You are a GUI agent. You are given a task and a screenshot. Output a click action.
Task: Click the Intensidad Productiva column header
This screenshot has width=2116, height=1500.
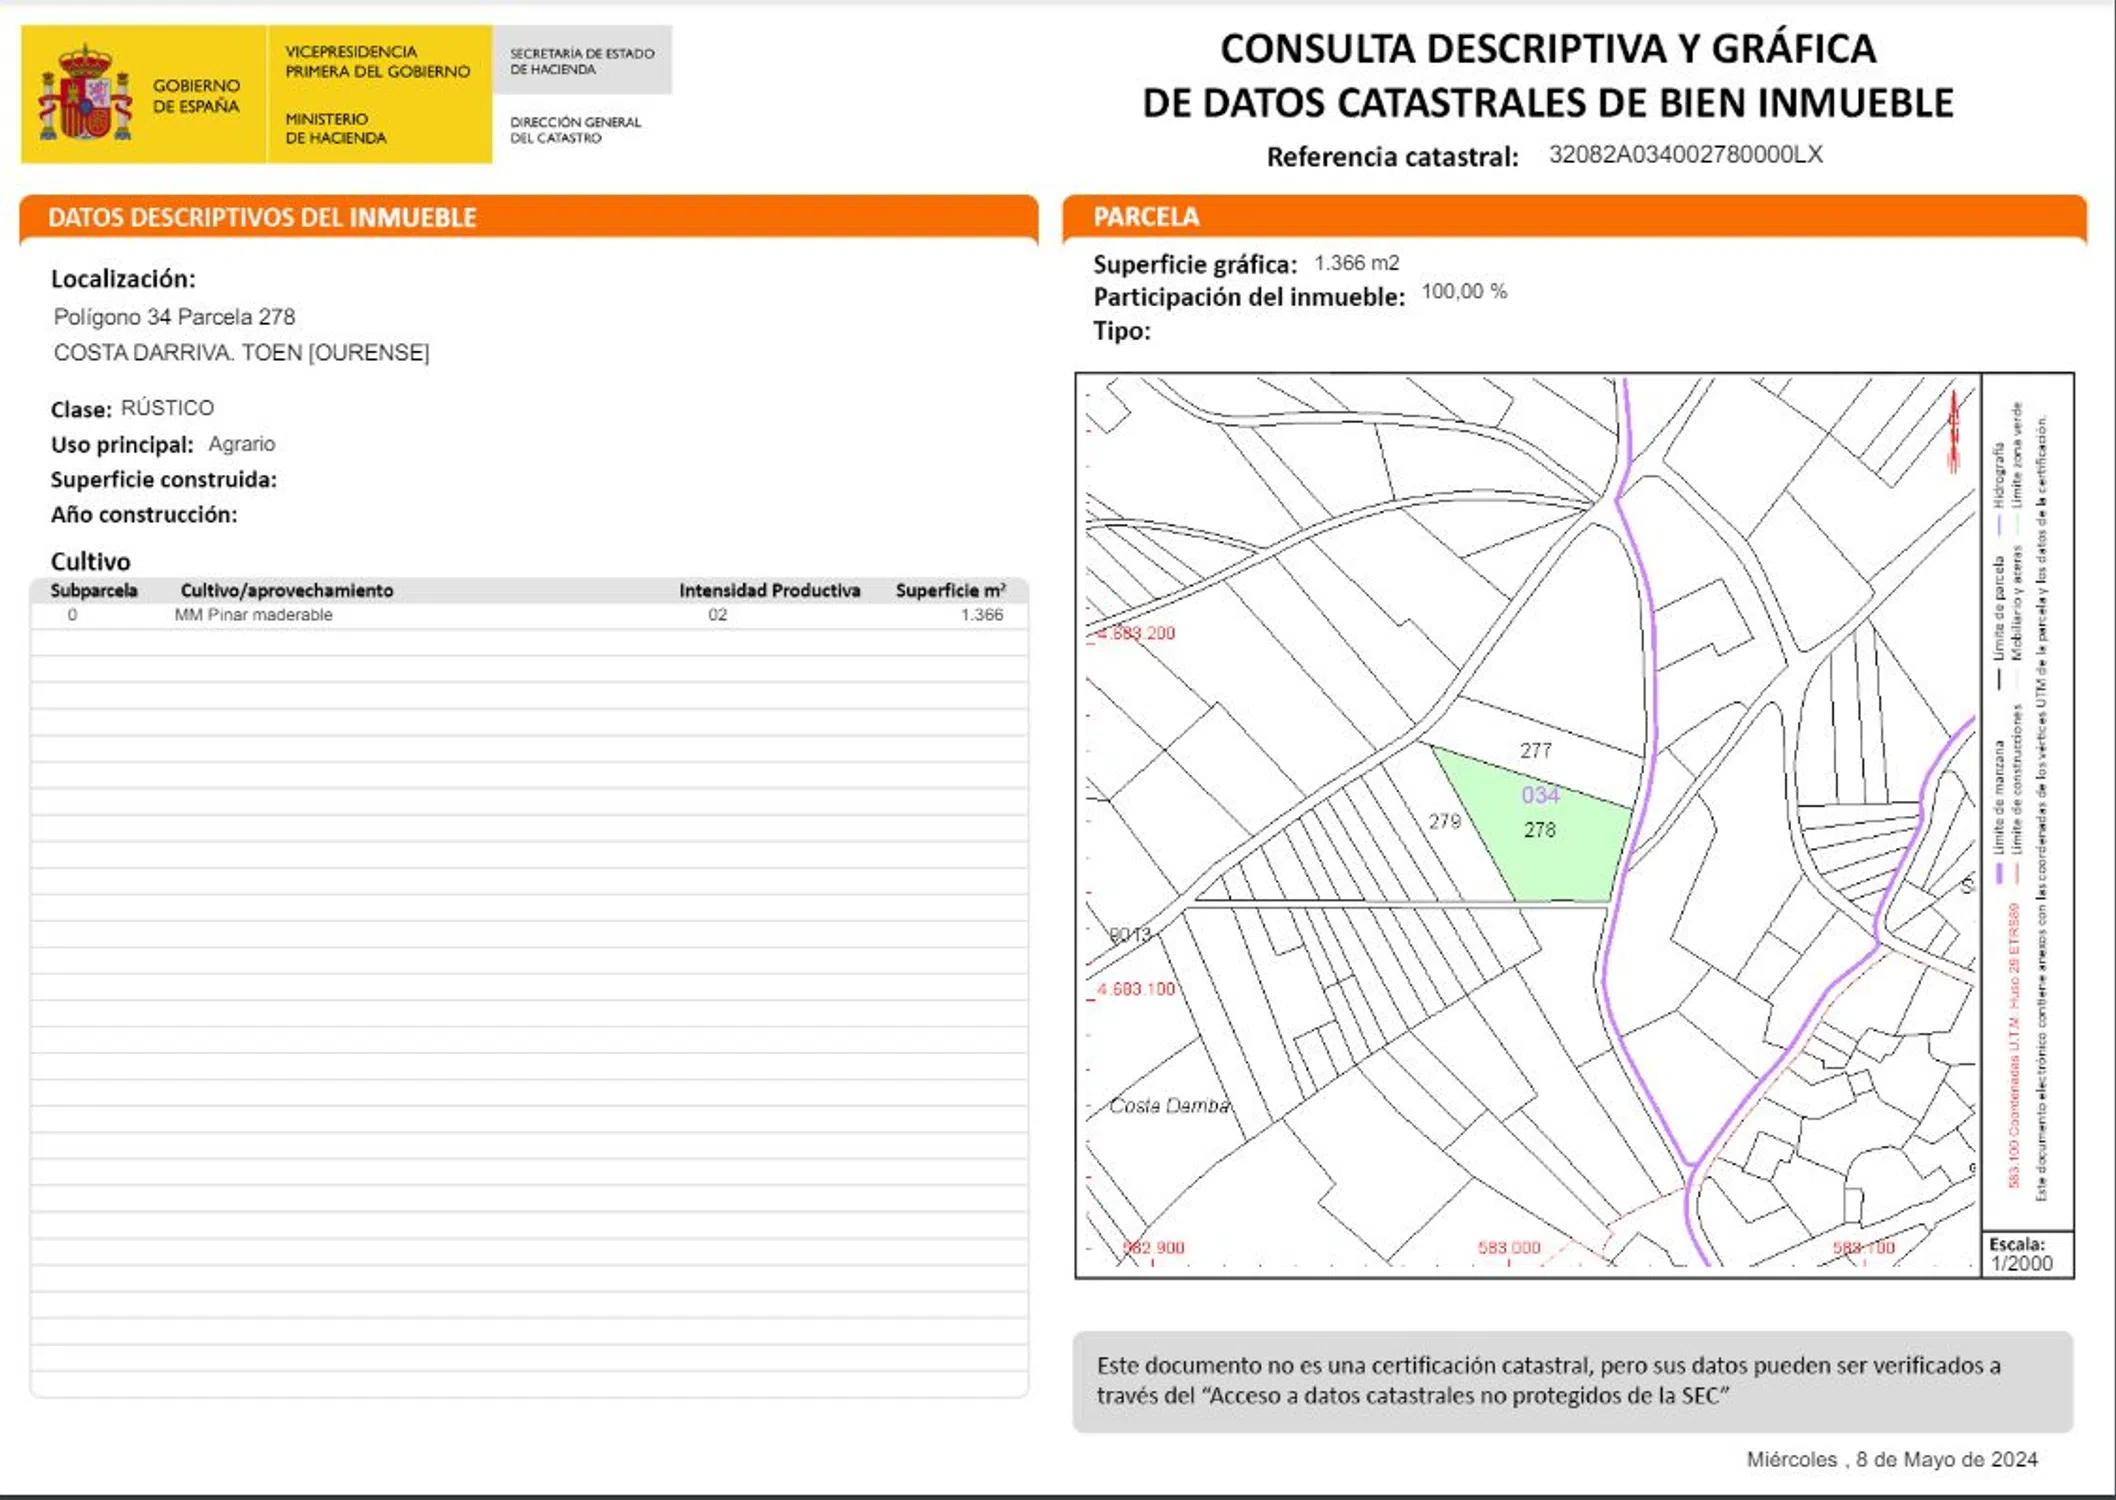point(769,591)
